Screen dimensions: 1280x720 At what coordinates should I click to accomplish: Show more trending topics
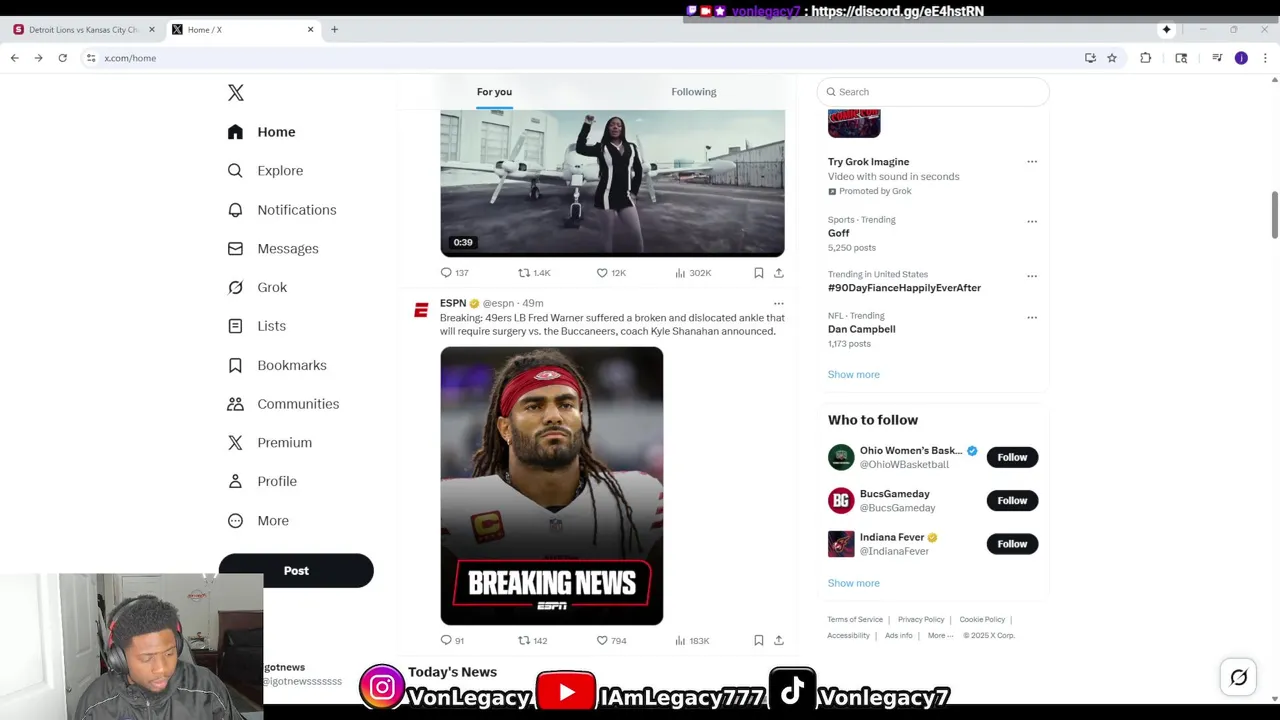(853, 375)
